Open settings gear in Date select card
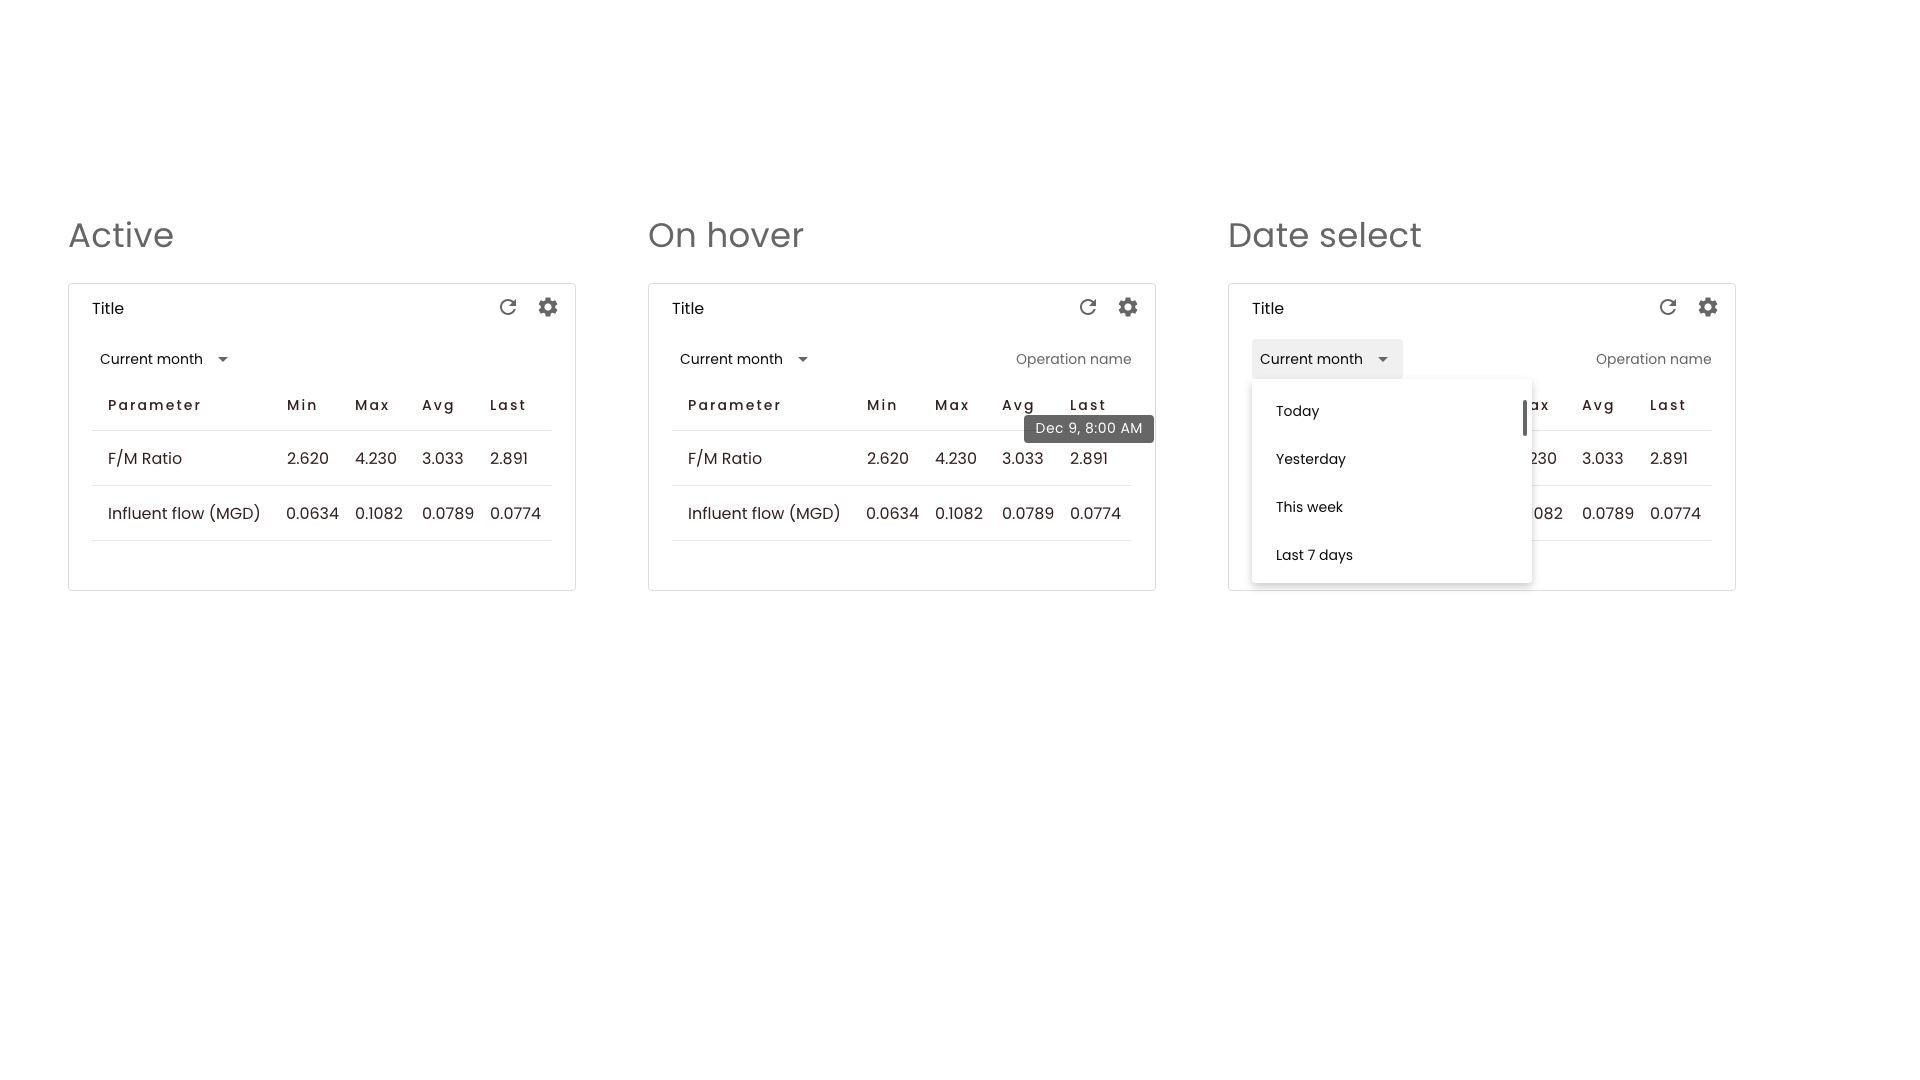1920x1080 pixels. pyautogui.click(x=1708, y=307)
